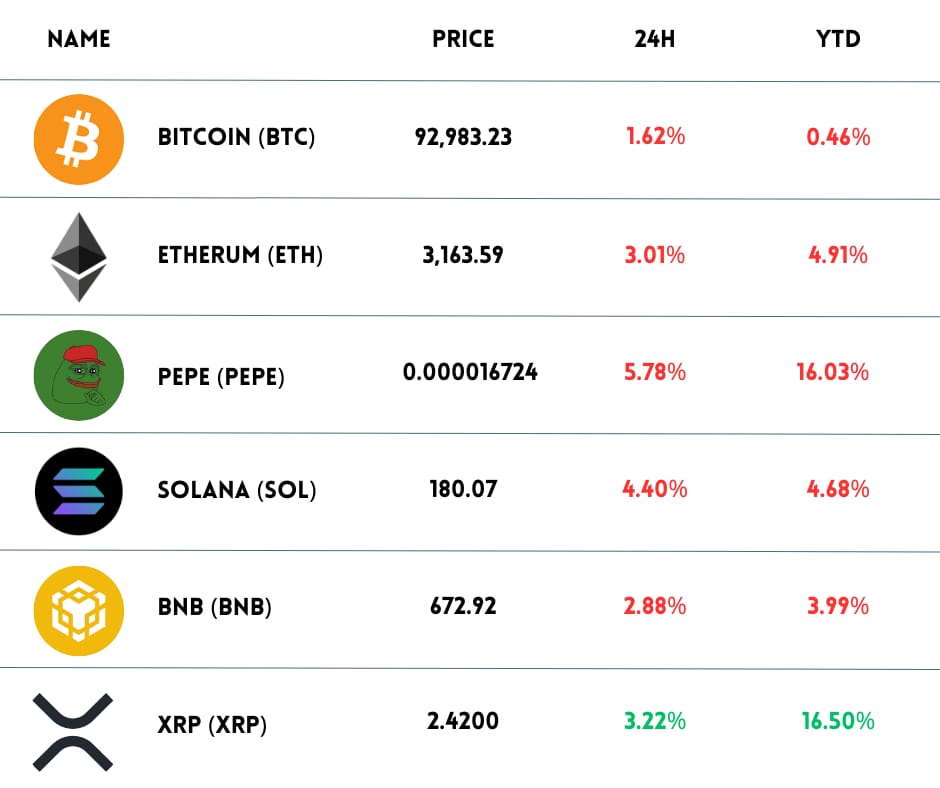The width and height of the screenshot is (940, 788).
Task: Click the 24H column header
Action: 655,40
